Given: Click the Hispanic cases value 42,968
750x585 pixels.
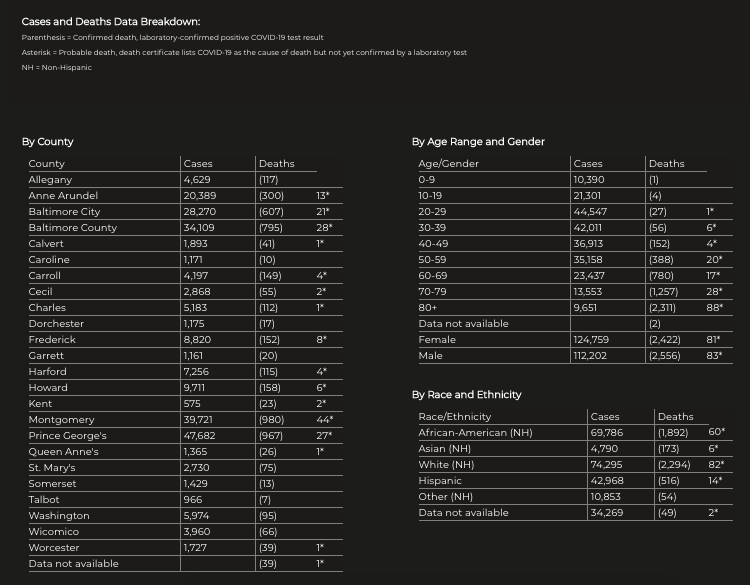Looking at the screenshot, I should point(609,481).
